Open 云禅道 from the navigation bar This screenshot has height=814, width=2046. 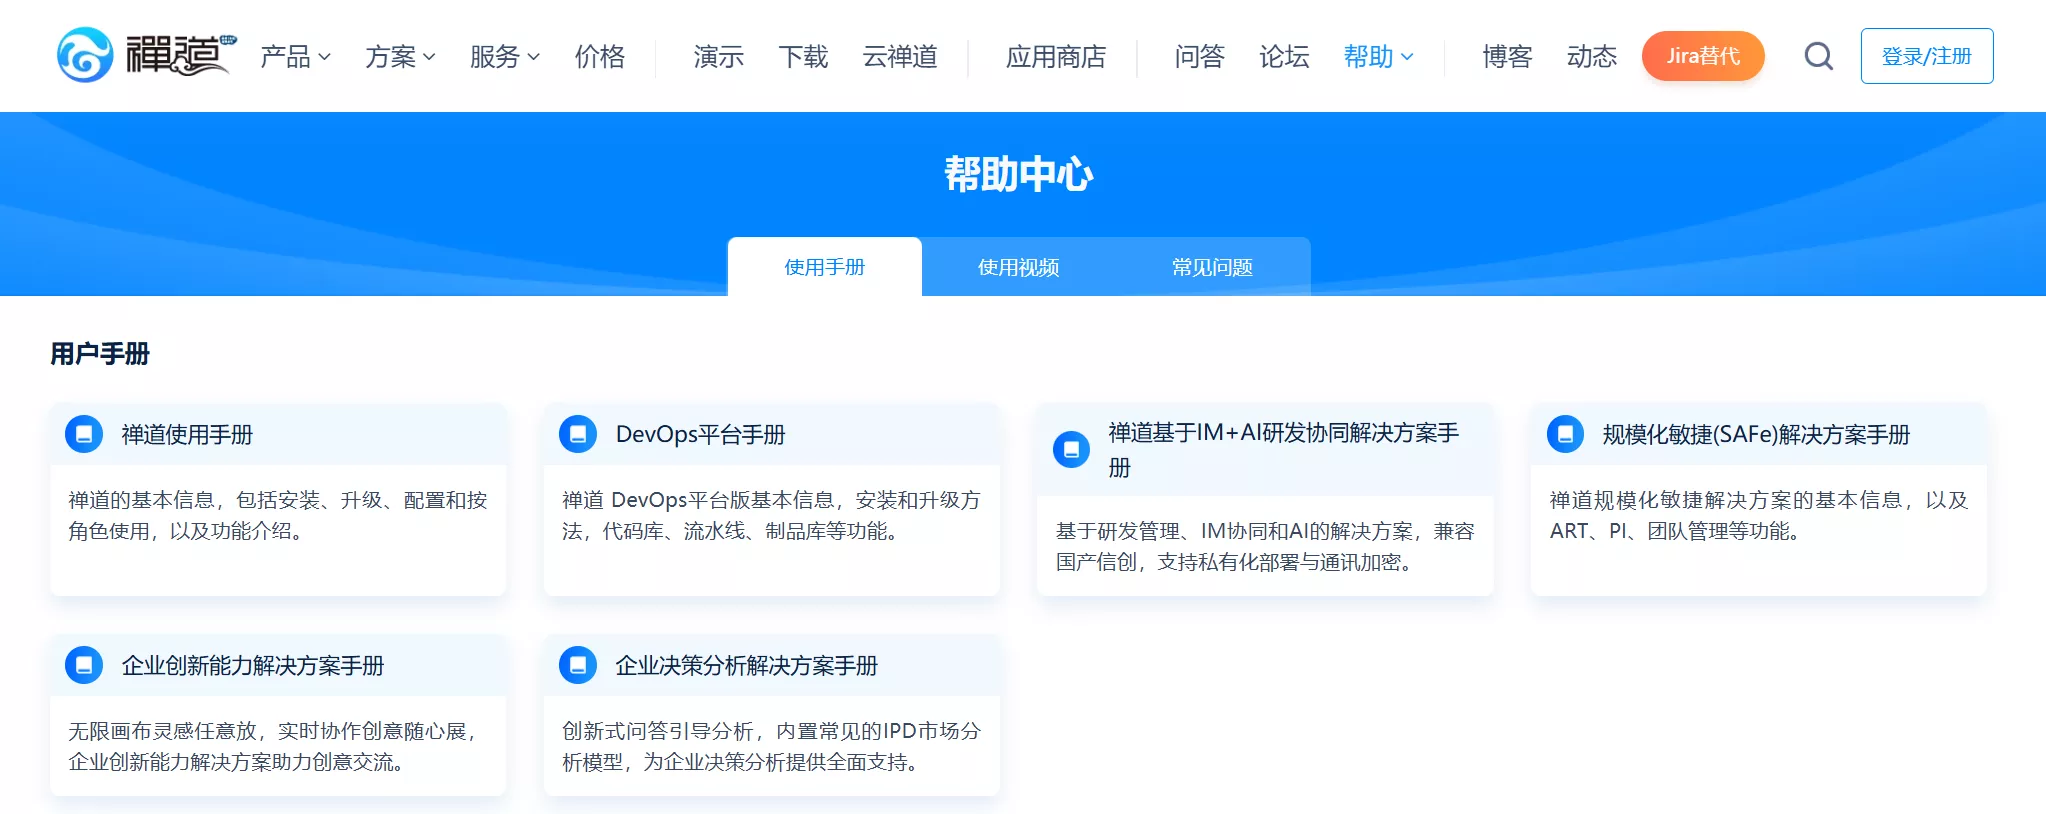900,56
